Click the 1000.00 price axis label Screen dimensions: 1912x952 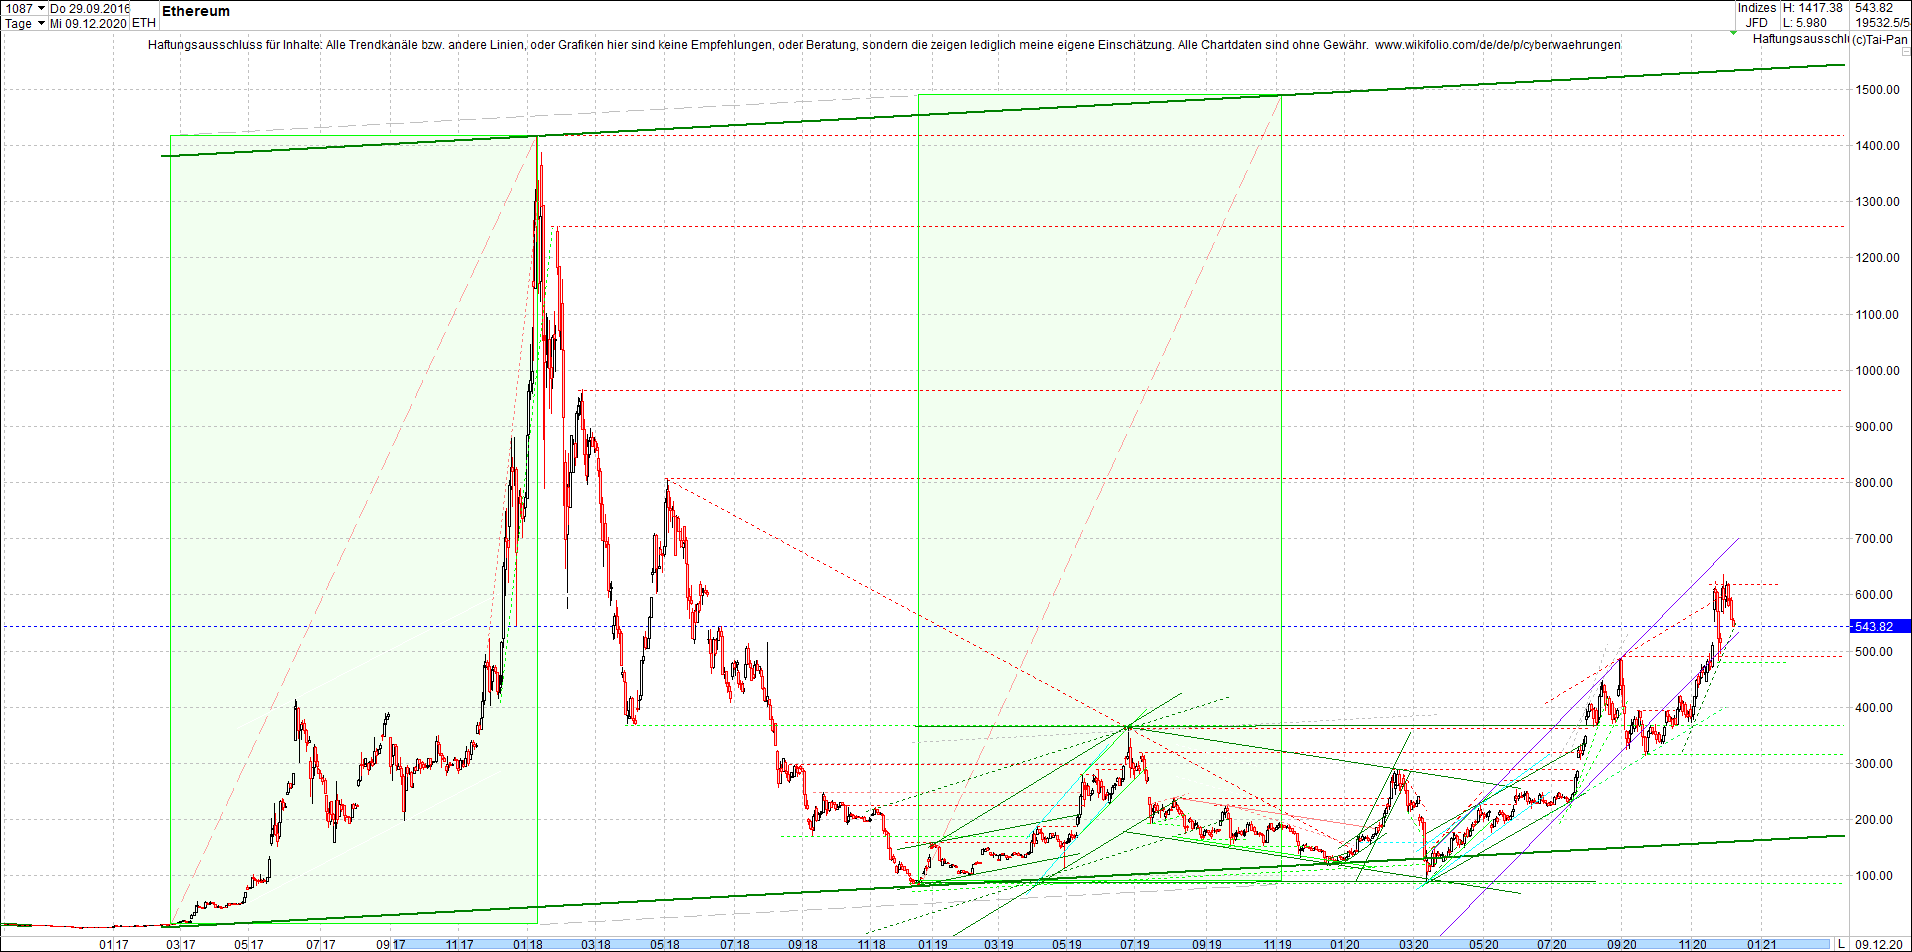(1877, 371)
